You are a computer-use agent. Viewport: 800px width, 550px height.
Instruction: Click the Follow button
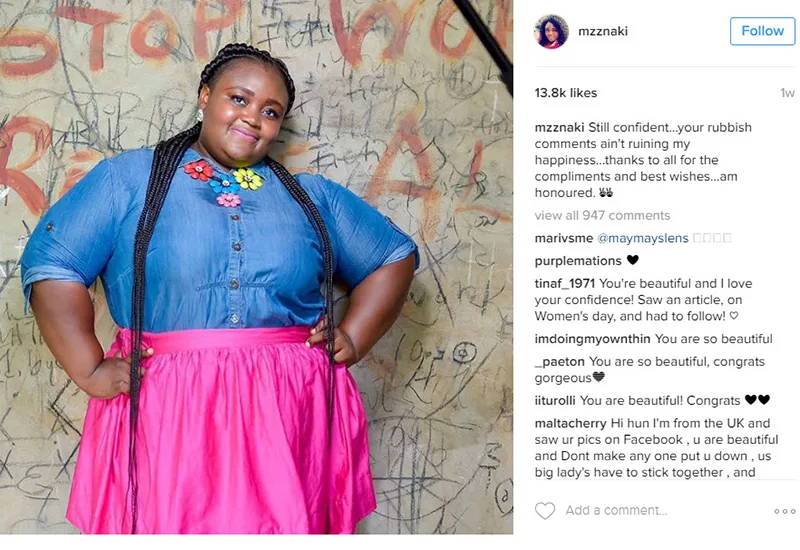[x=762, y=31]
